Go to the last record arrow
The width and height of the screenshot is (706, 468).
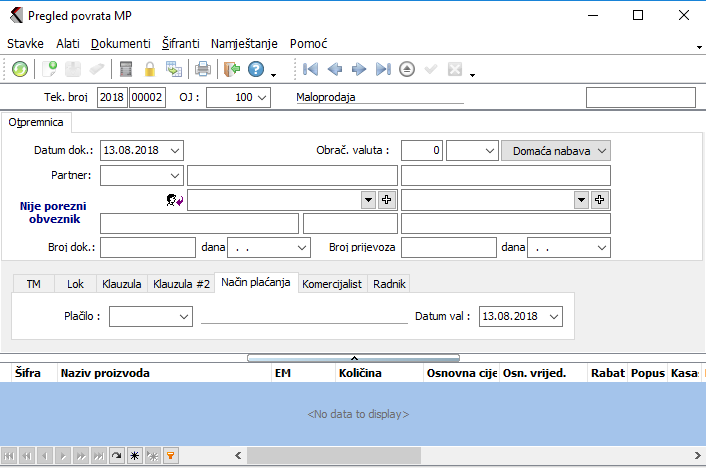[383, 69]
